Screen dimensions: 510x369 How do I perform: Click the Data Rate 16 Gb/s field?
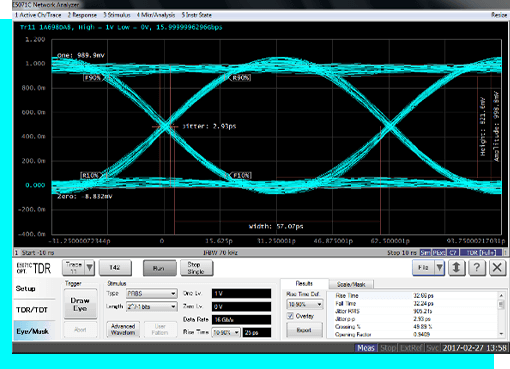coord(241,319)
